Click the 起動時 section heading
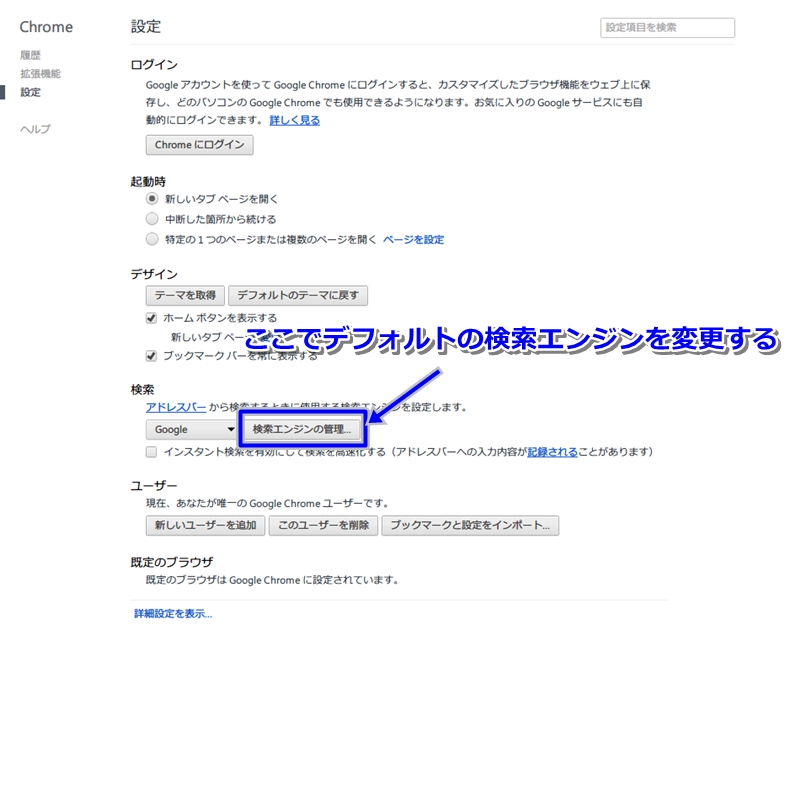 (x=148, y=182)
